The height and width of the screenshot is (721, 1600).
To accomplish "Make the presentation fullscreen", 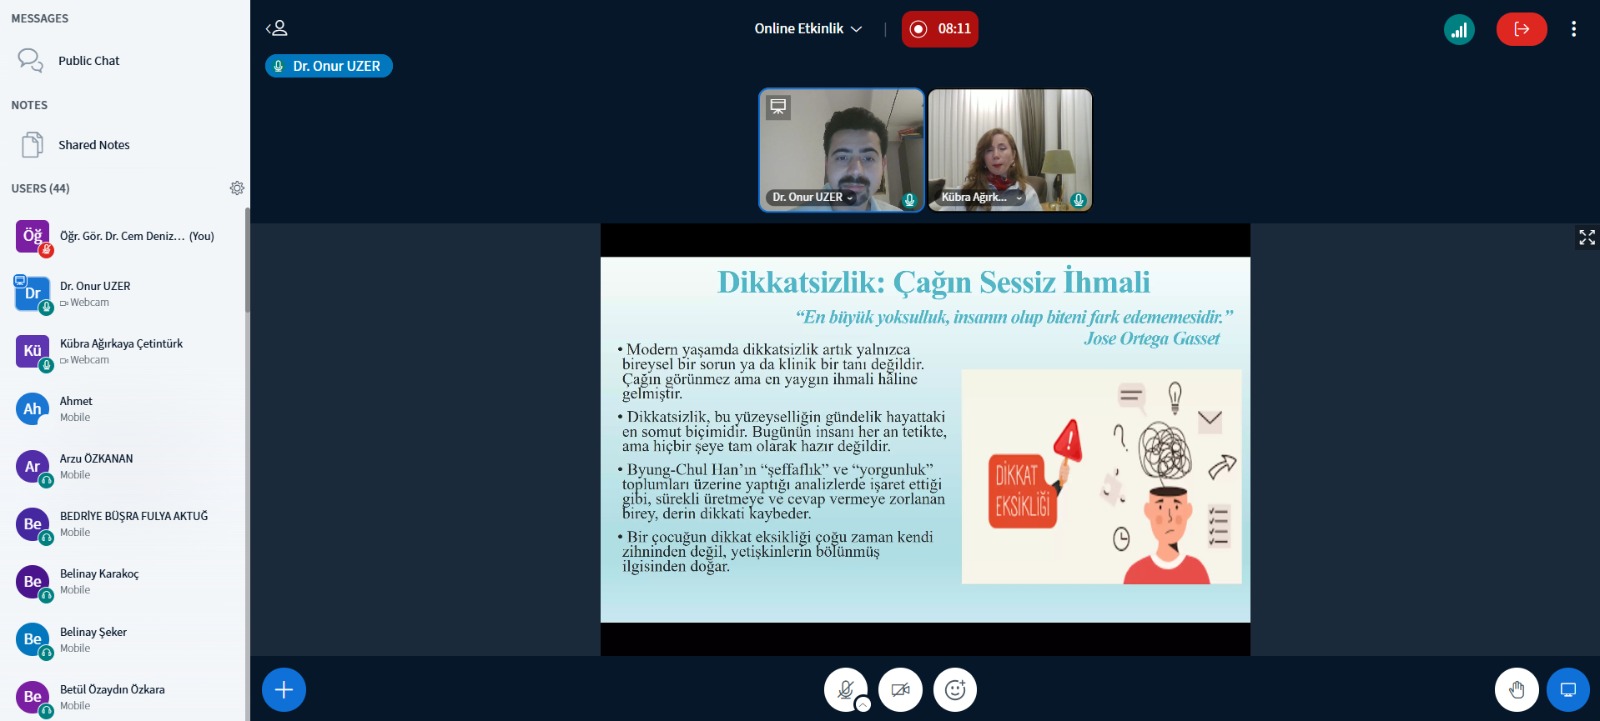I will (x=1586, y=237).
